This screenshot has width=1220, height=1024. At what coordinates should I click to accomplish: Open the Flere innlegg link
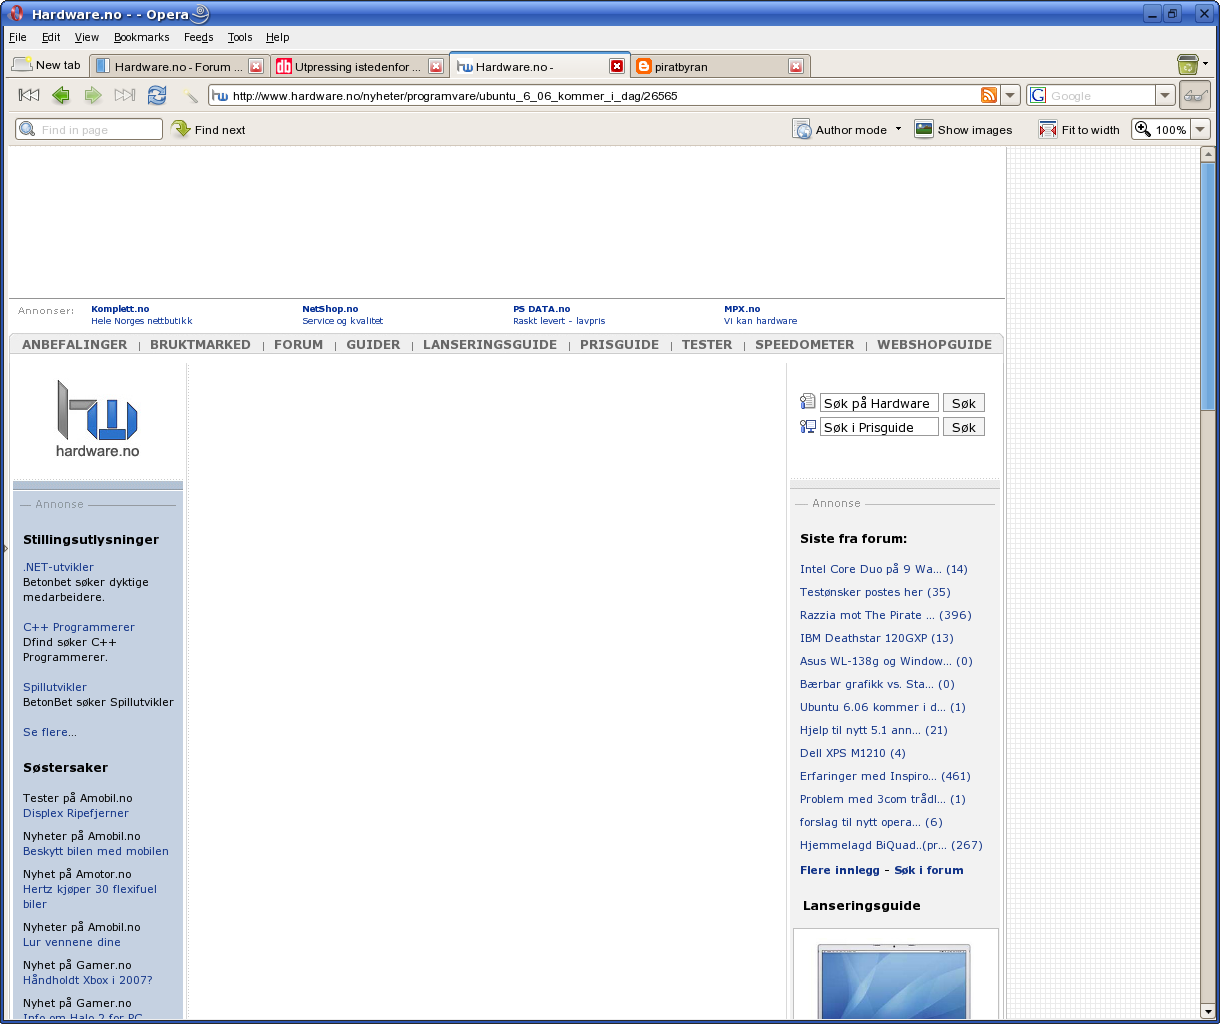click(840, 870)
